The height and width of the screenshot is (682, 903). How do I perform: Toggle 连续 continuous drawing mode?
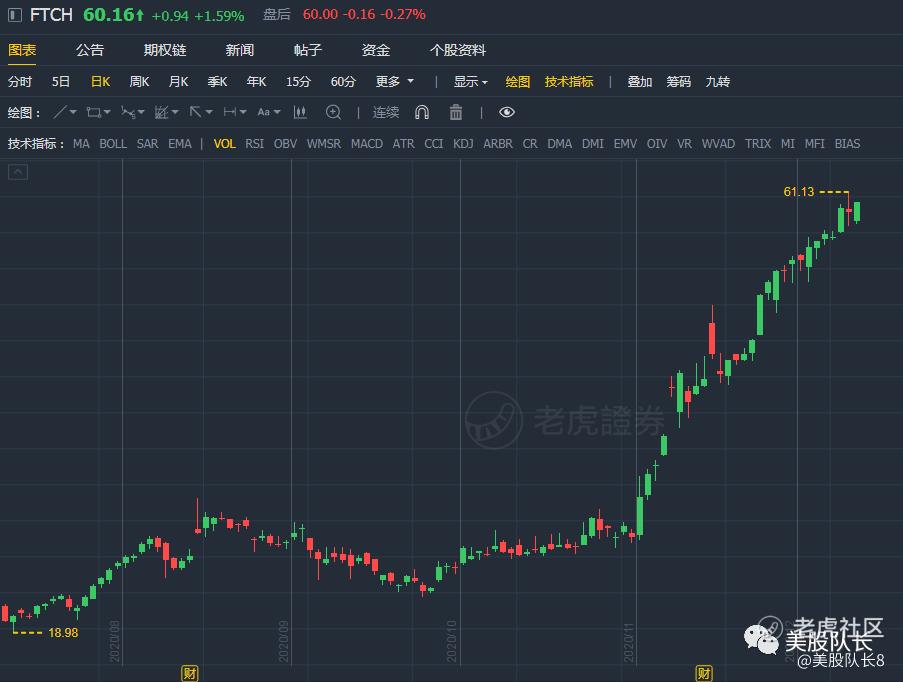click(386, 112)
